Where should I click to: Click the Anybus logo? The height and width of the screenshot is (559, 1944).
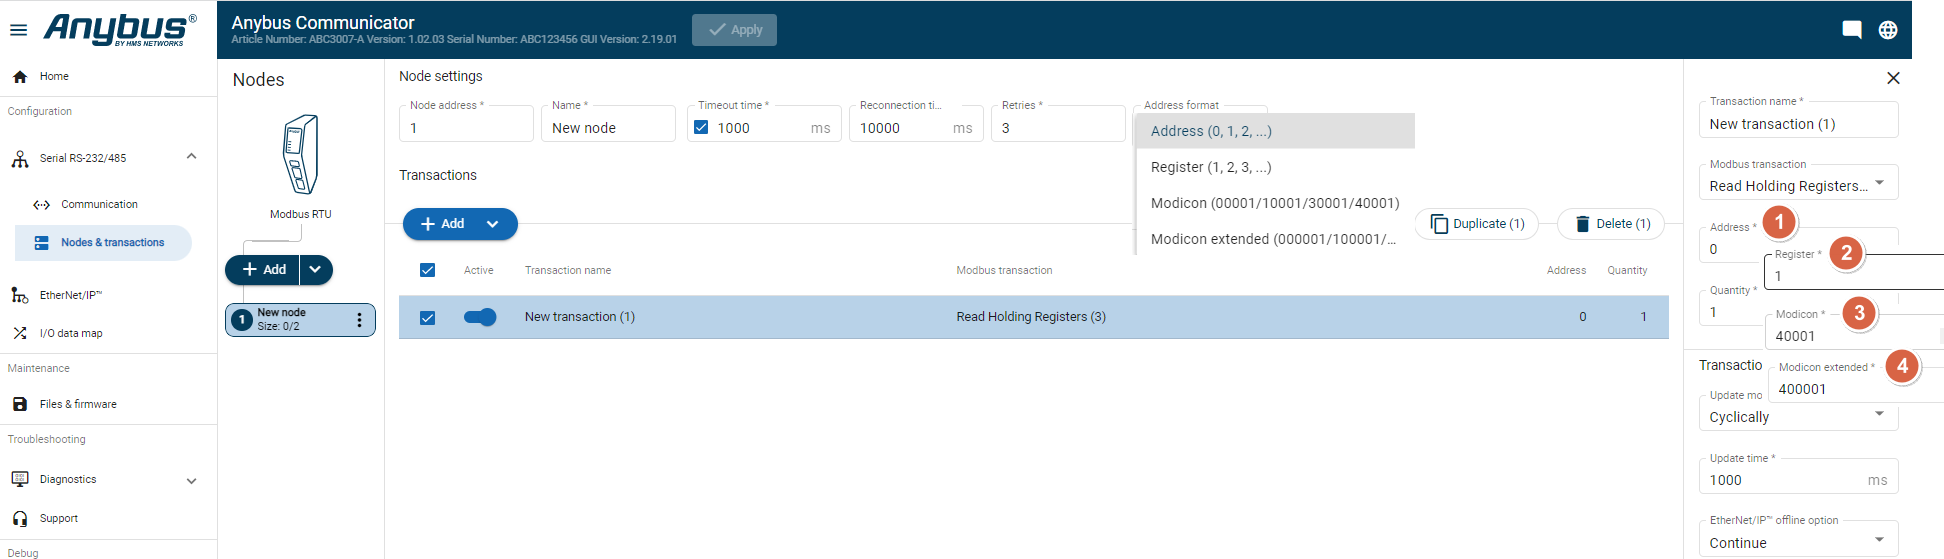(119, 30)
